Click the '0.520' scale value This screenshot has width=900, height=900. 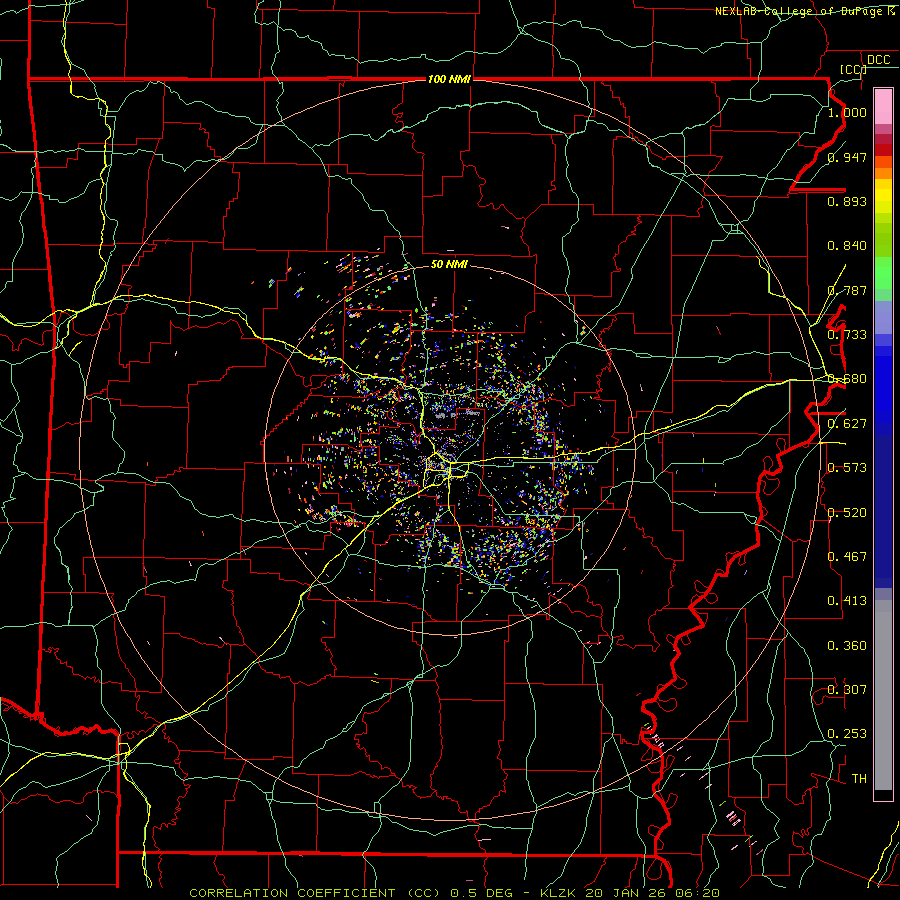pyautogui.click(x=847, y=513)
